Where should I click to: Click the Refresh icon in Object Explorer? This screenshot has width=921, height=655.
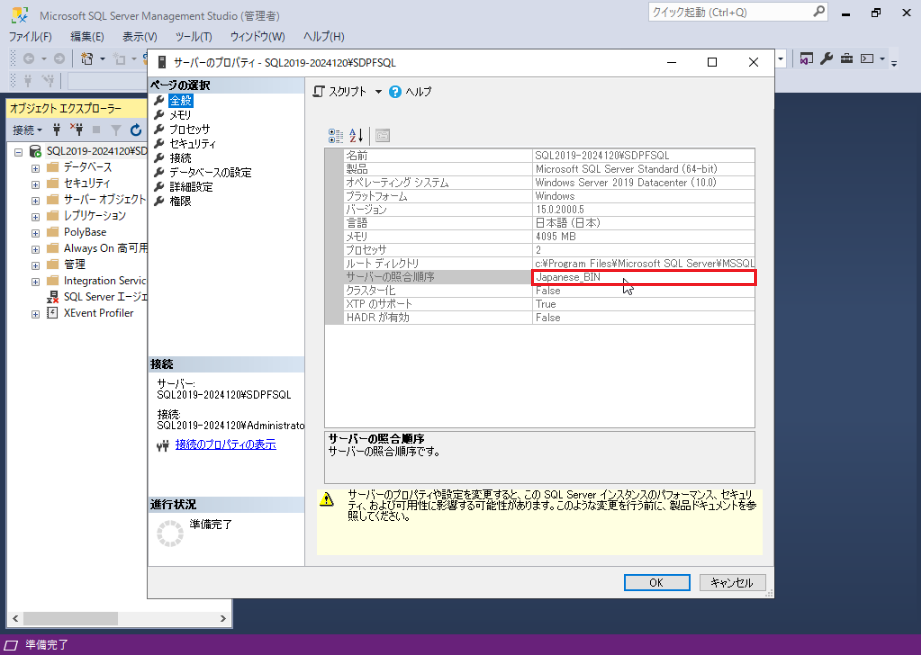135,130
